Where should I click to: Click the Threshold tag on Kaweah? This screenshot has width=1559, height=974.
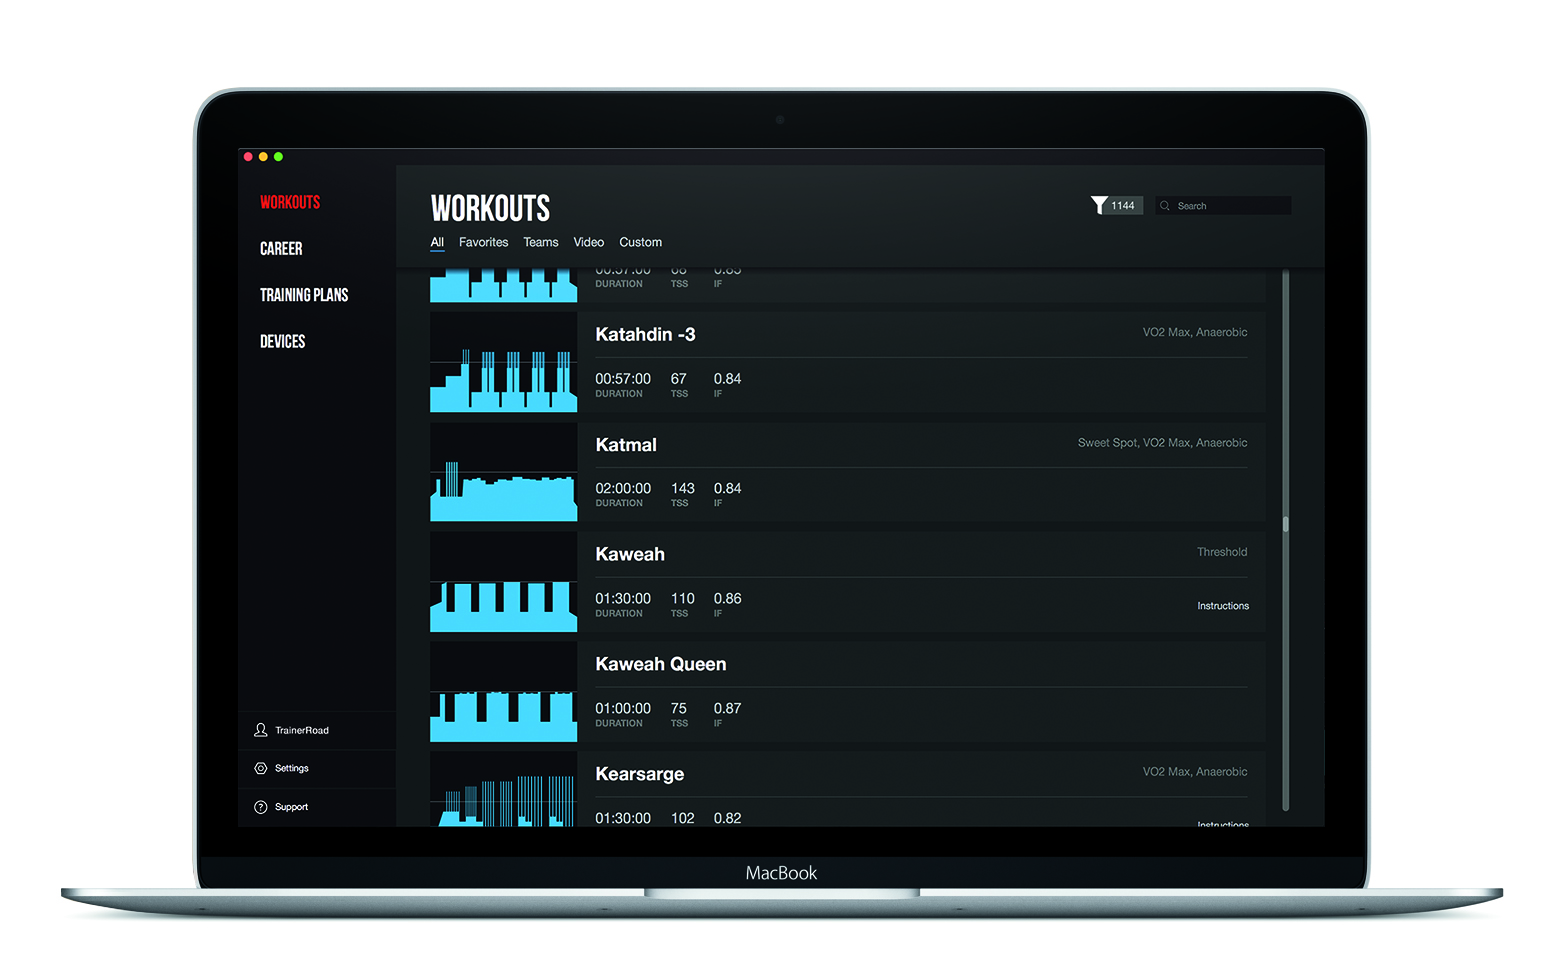point(1222,552)
